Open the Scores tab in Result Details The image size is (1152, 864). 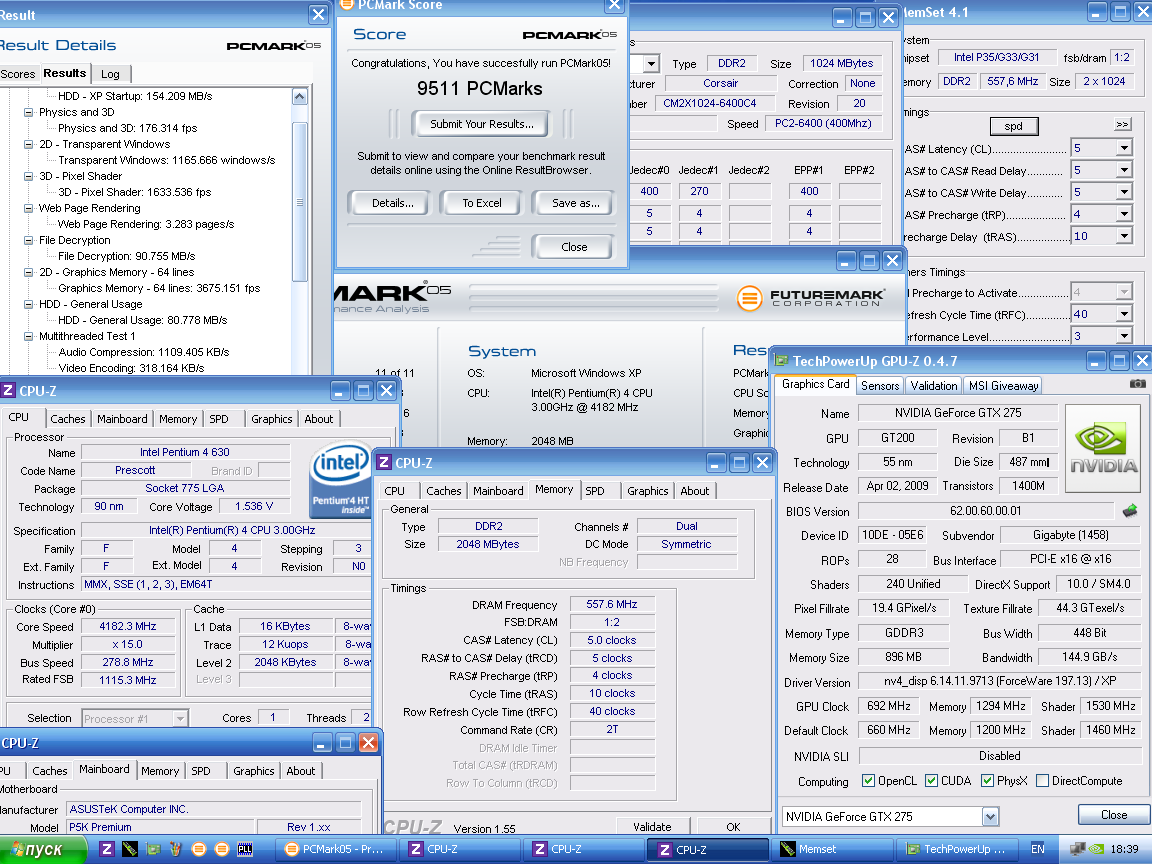18,74
